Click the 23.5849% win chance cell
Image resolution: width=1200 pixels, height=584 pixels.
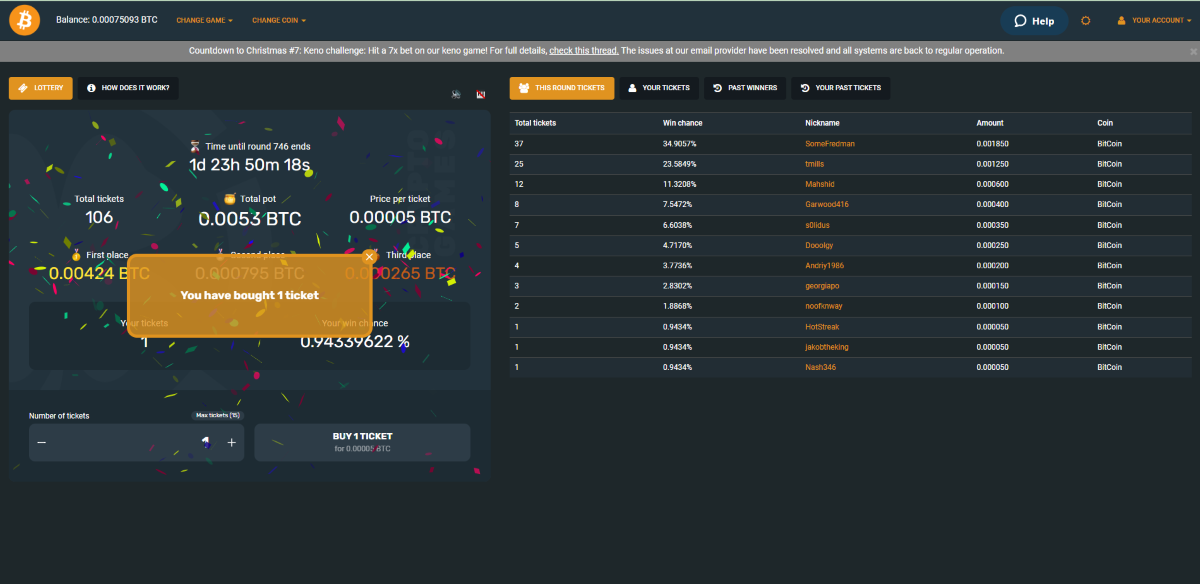[680, 164]
